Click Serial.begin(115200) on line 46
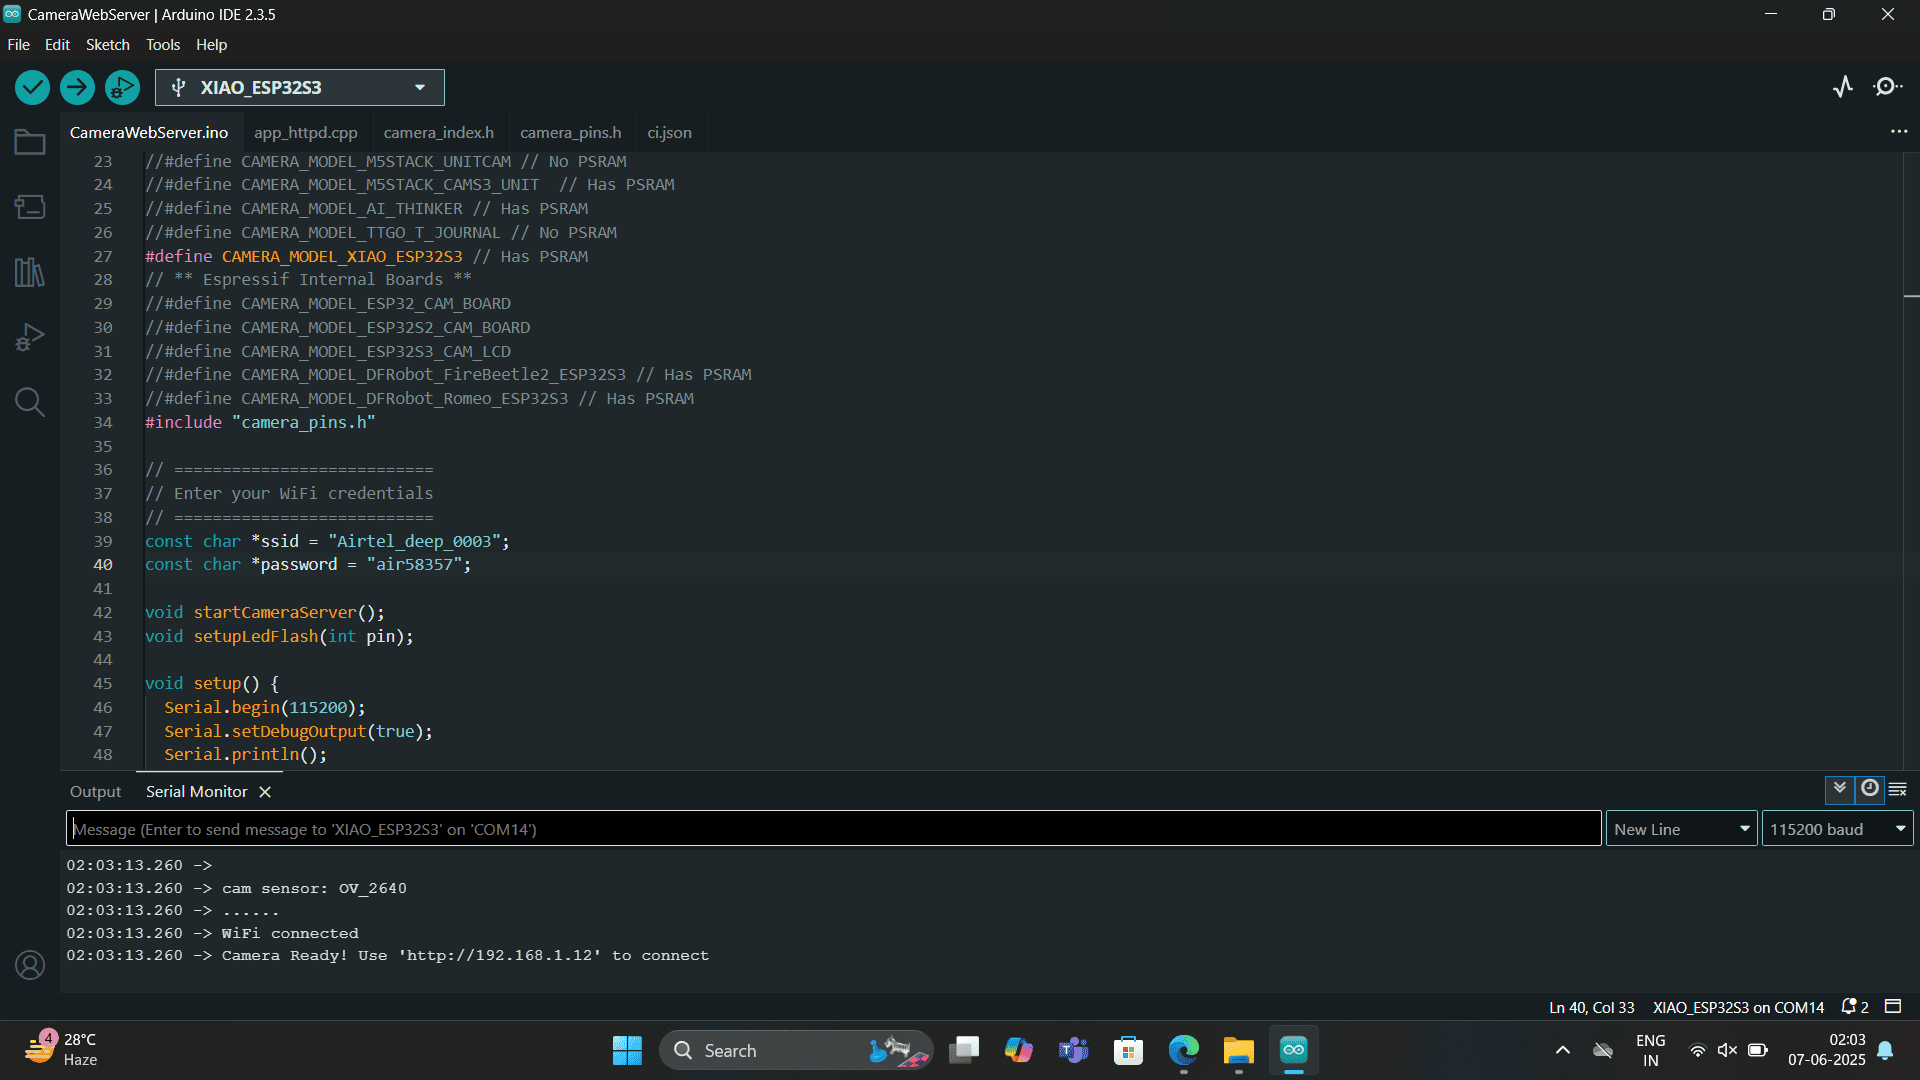The width and height of the screenshot is (1920, 1080). pyautogui.click(x=265, y=708)
